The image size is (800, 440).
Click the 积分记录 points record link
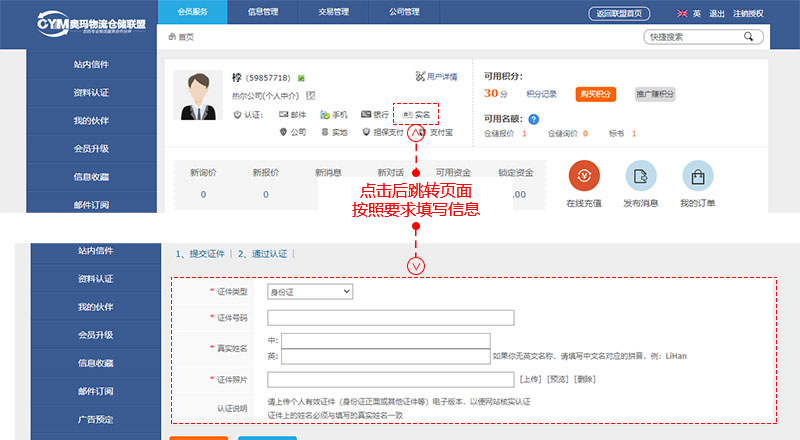tap(541, 94)
